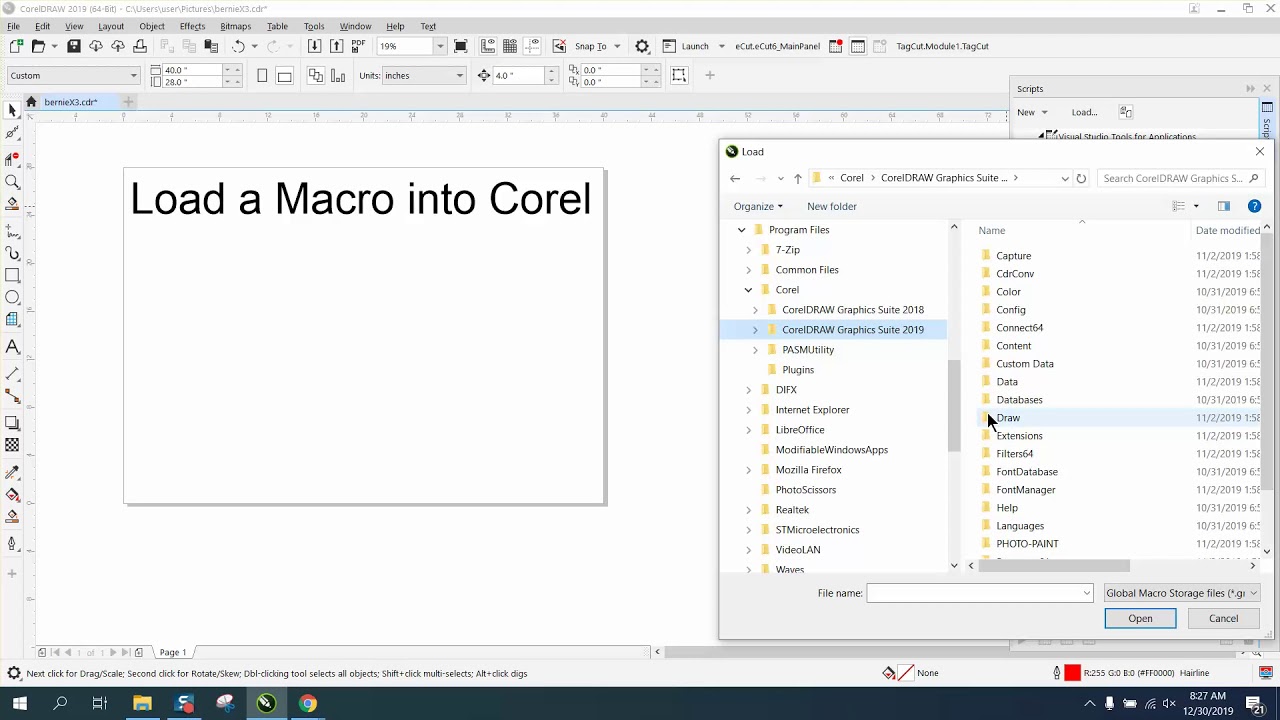Click the Windows Start button
This screenshot has width=1280, height=720.
click(18, 703)
